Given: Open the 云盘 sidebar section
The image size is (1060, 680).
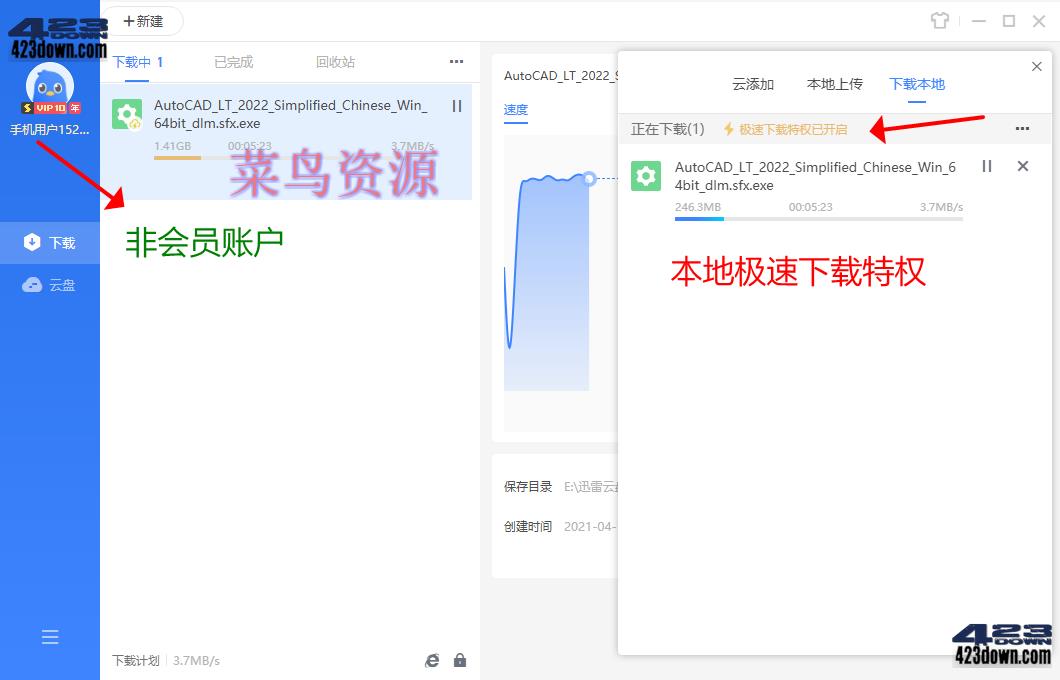Looking at the screenshot, I should pyautogui.click(x=50, y=285).
